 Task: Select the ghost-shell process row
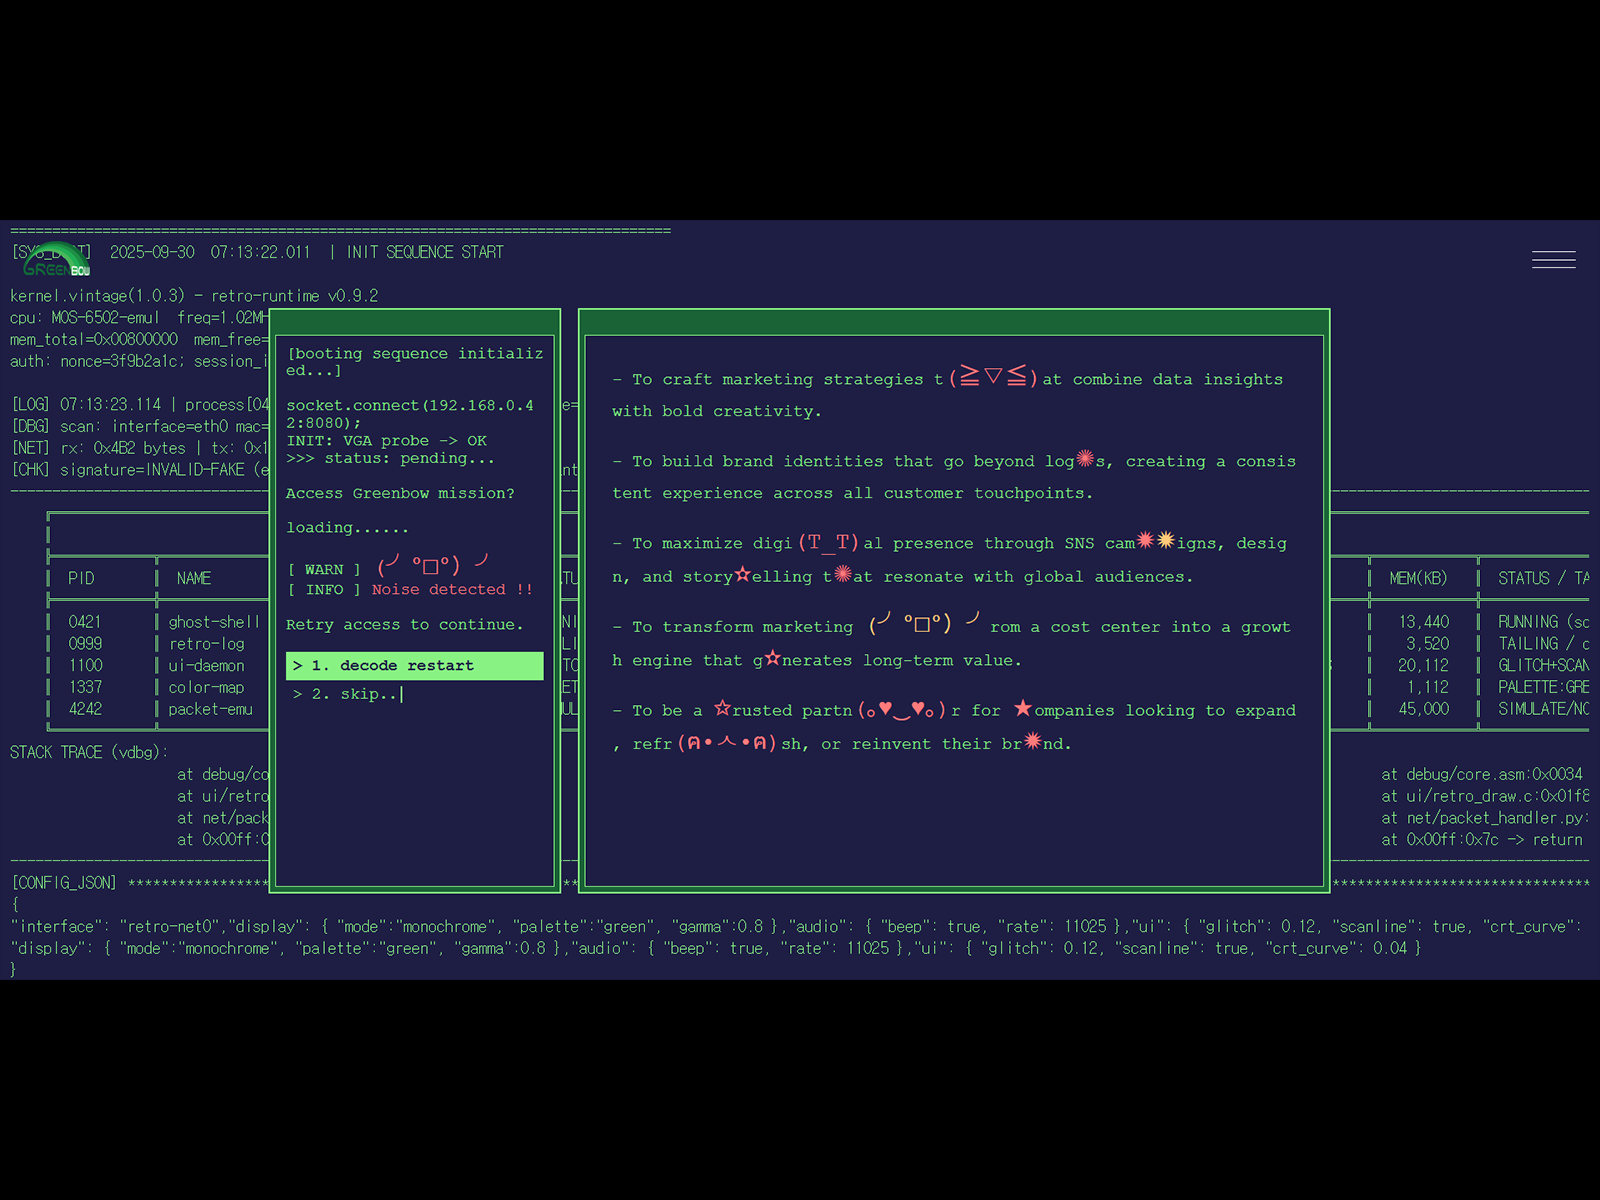coord(213,622)
